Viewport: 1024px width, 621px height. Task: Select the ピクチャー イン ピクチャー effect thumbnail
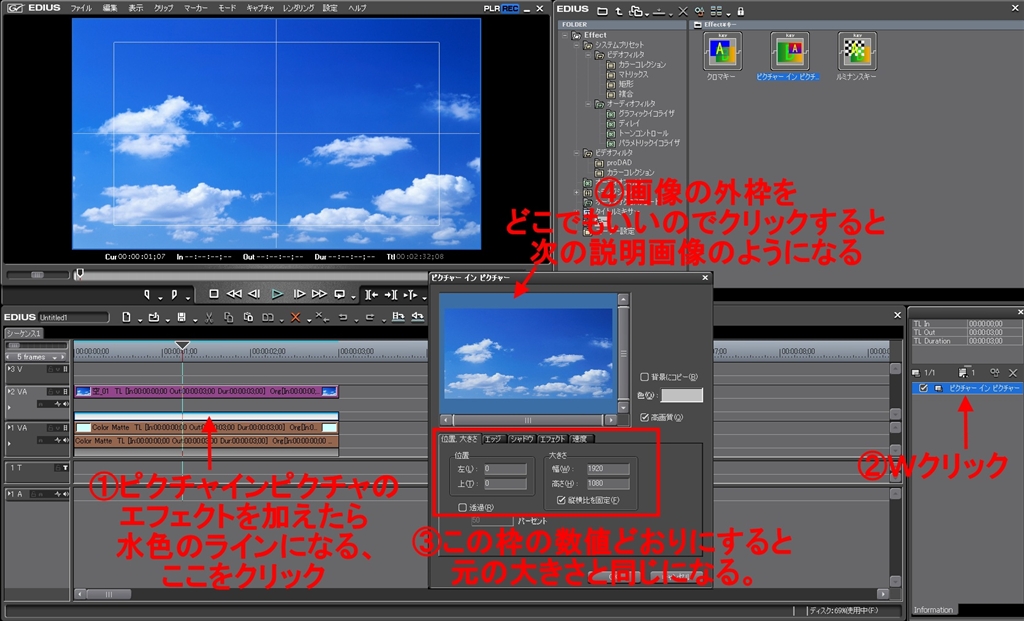(789, 53)
